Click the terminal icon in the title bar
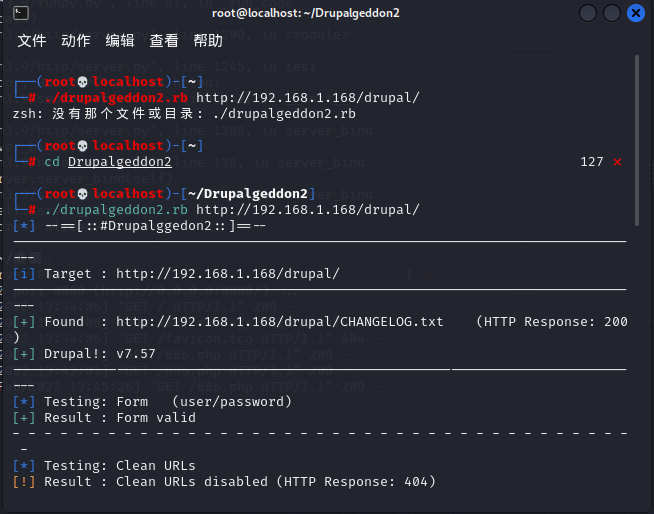The image size is (654, 514). pyautogui.click(x=21, y=13)
